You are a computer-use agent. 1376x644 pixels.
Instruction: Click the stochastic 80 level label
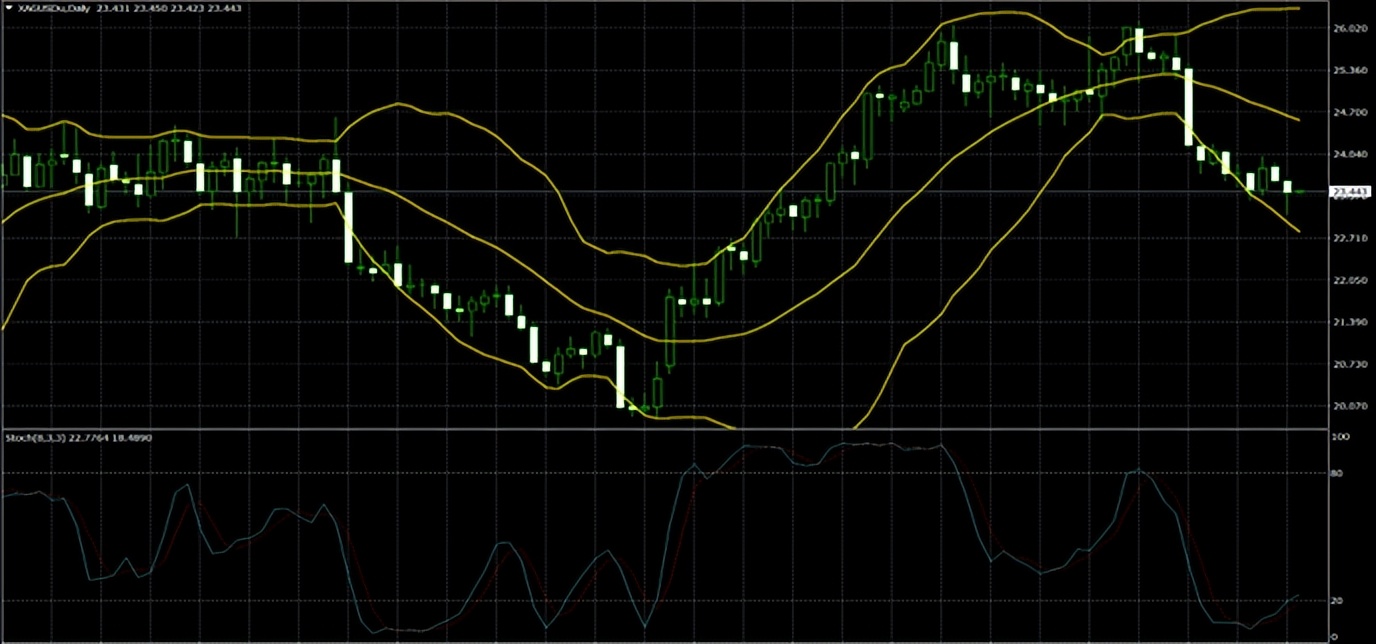(x=1337, y=473)
